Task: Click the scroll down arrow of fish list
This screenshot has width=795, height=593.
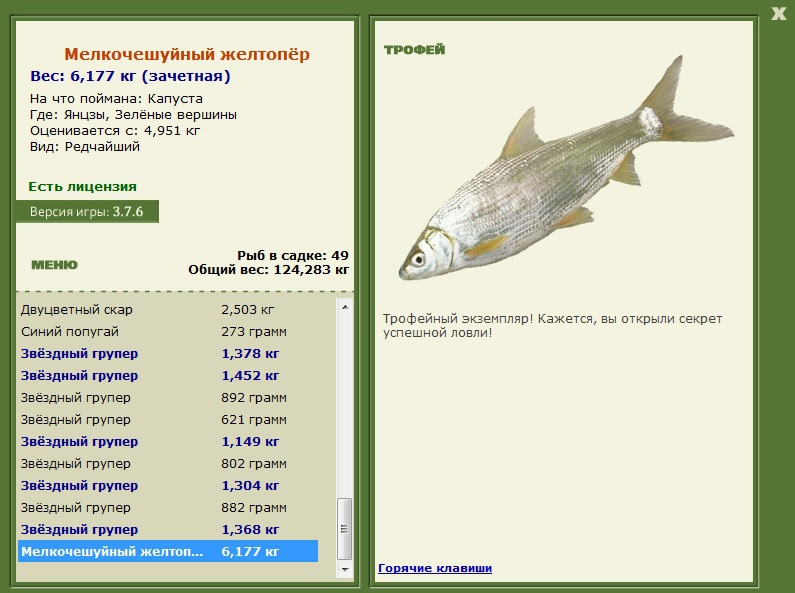Action: click(345, 570)
